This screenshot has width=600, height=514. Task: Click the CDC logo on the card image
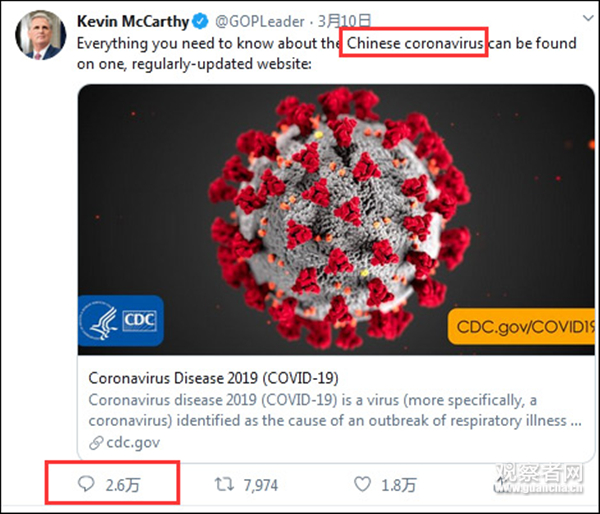tap(120, 321)
